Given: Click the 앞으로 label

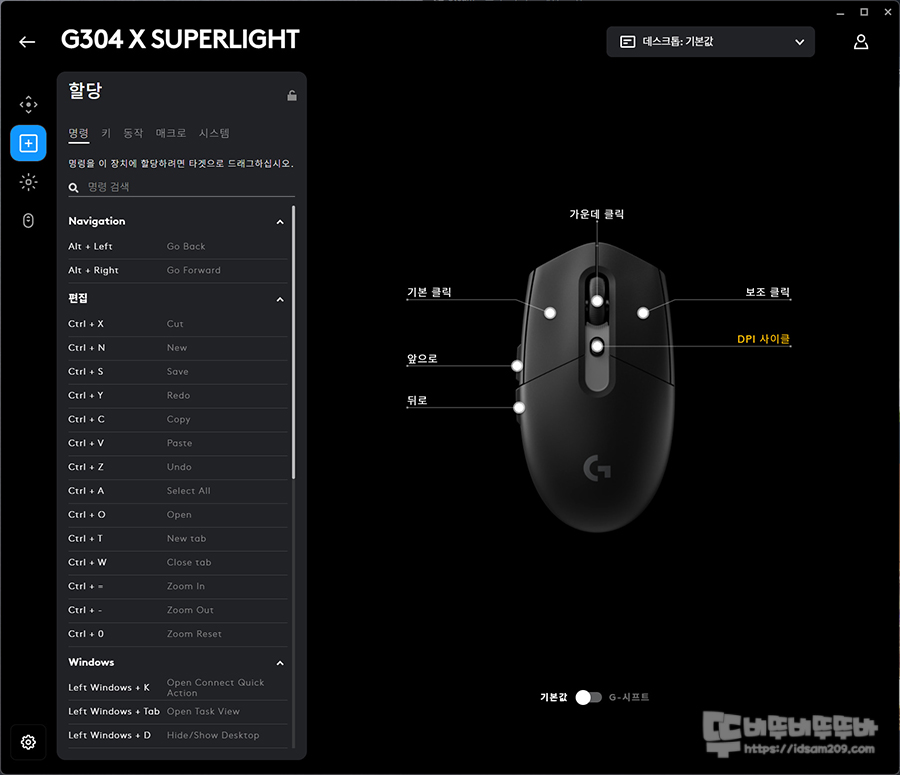Looking at the screenshot, I should (x=422, y=359).
